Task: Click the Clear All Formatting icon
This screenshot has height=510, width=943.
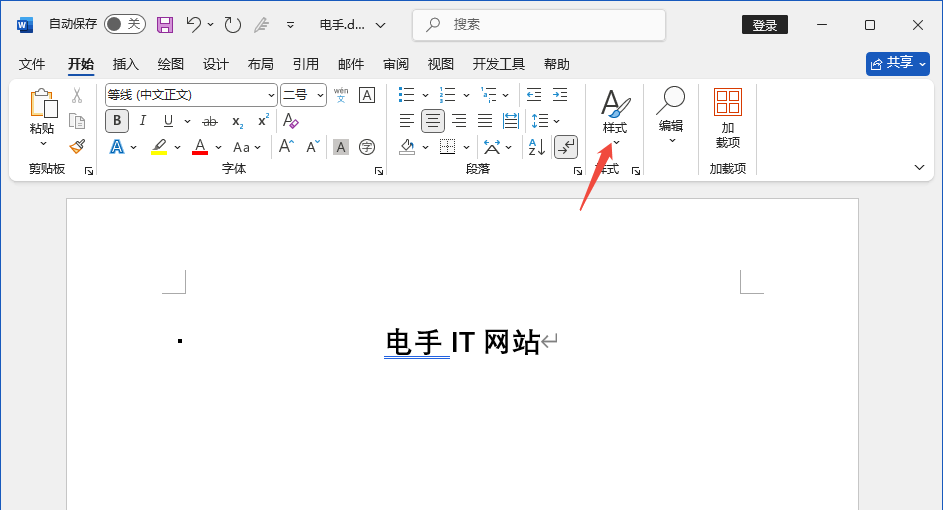Action: 291,121
